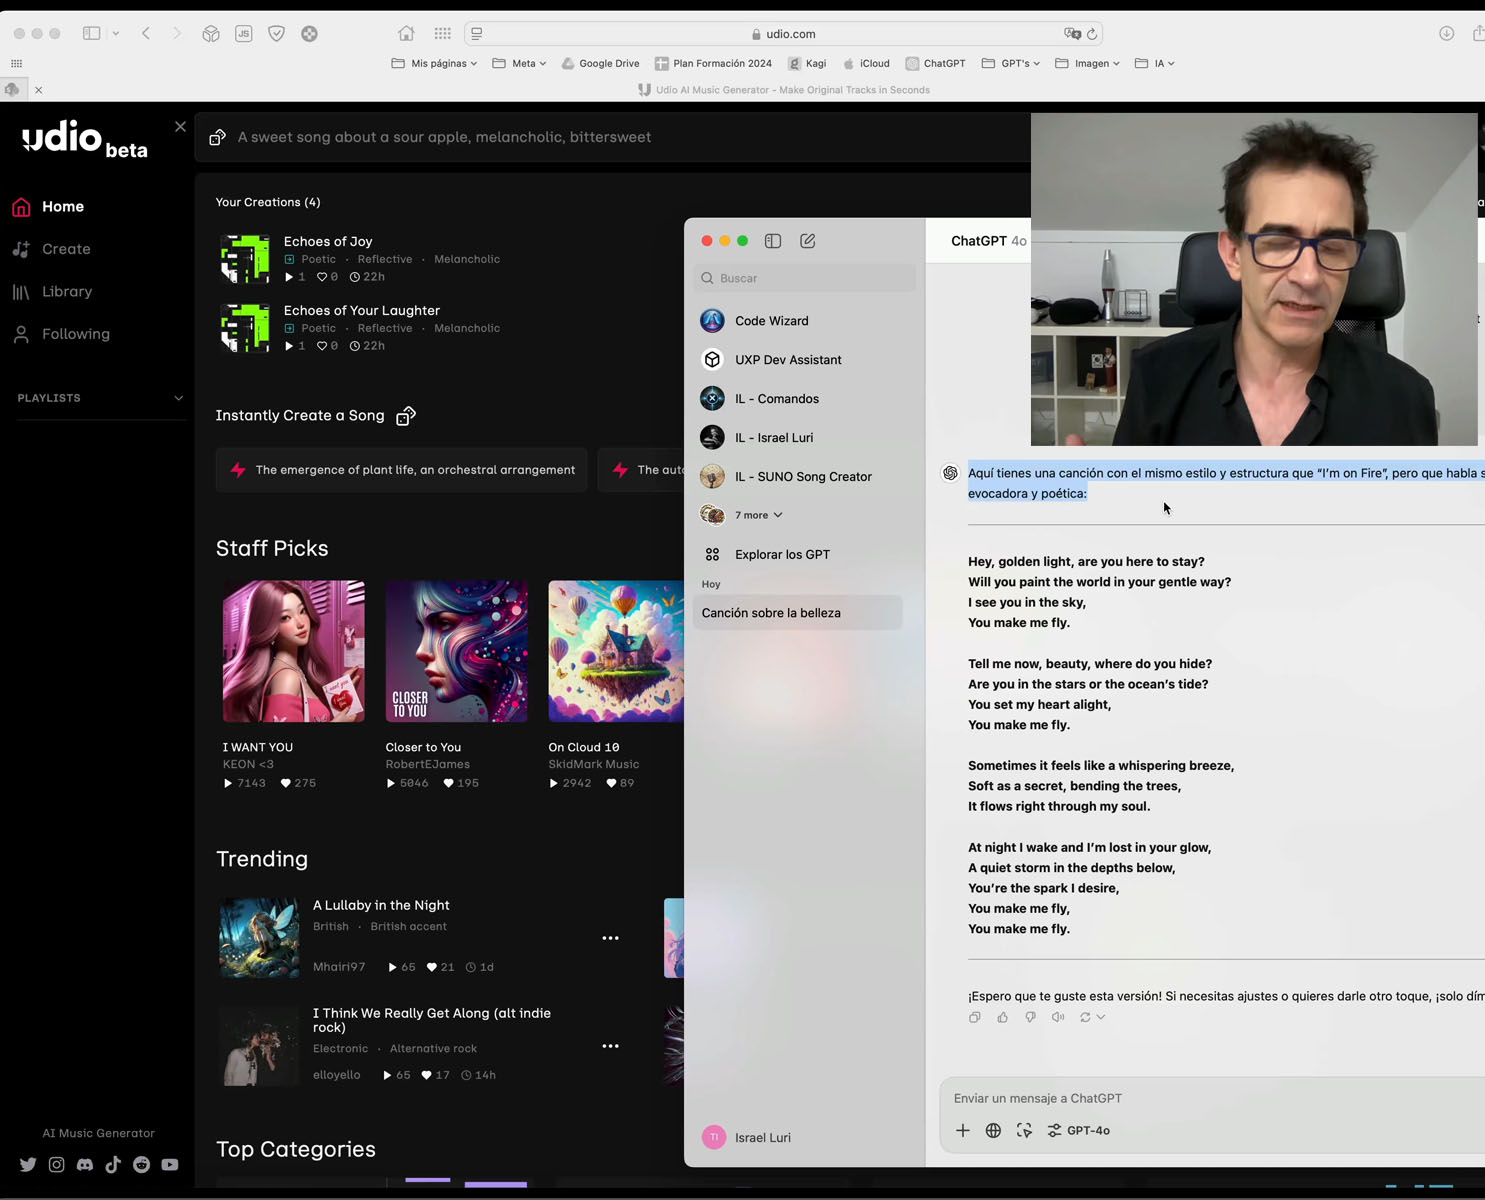Play the Echoes of Joy track
Screen dimensions: 1485x1200
[x=289, y=277]
